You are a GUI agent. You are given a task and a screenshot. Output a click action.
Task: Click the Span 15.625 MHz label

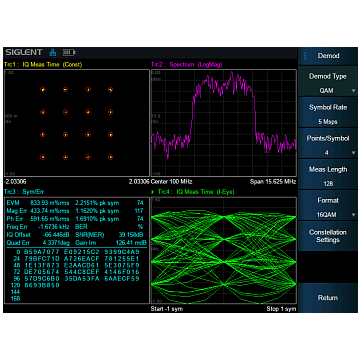coord(273,182)
